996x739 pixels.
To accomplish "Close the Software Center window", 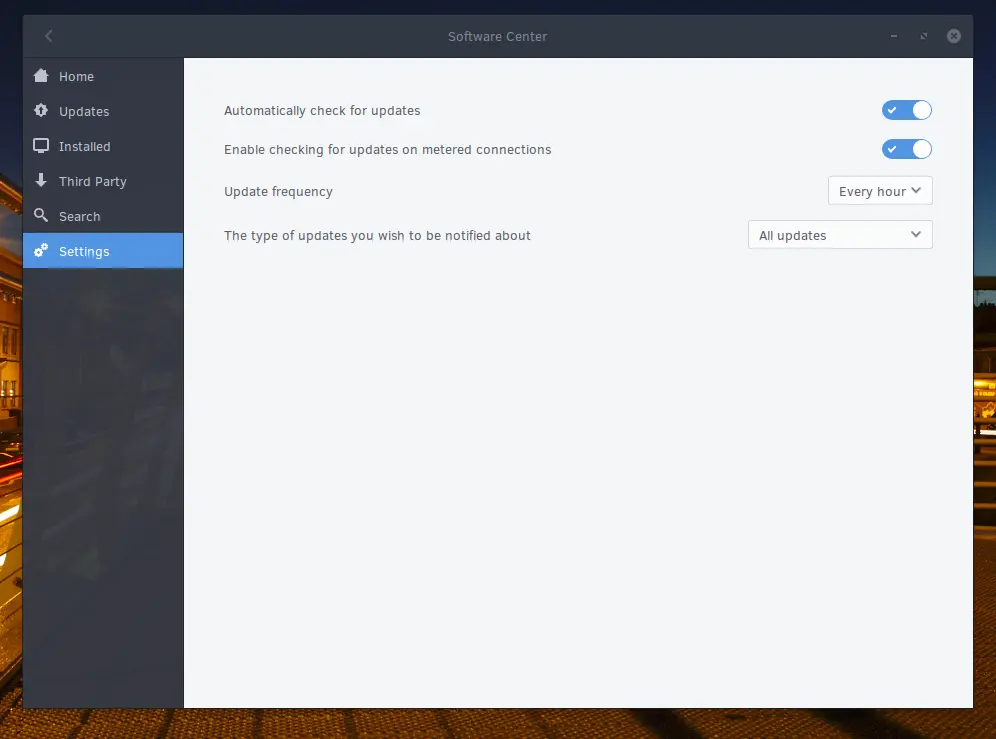I will [953, 36].
